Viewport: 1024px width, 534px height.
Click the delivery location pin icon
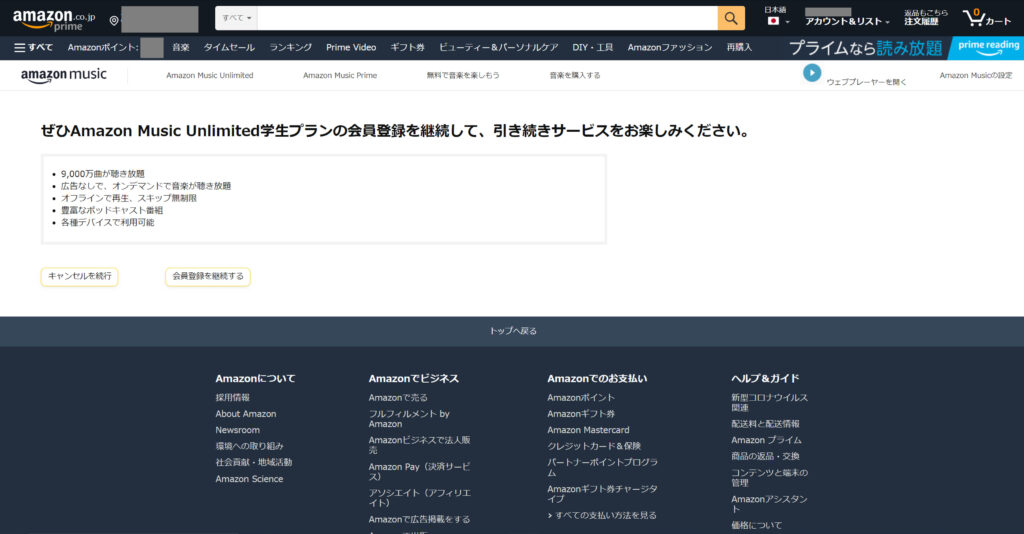[x=114, y=21]
